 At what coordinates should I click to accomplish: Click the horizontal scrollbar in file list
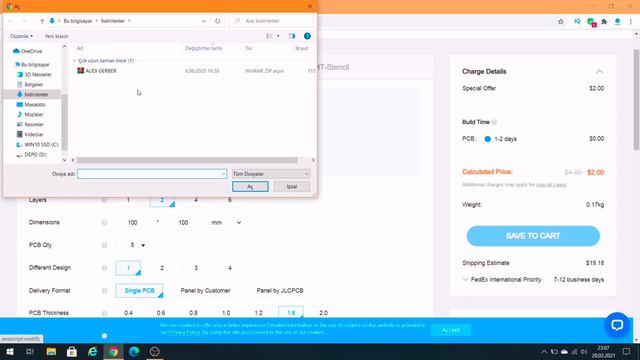[x=187, y=160]
